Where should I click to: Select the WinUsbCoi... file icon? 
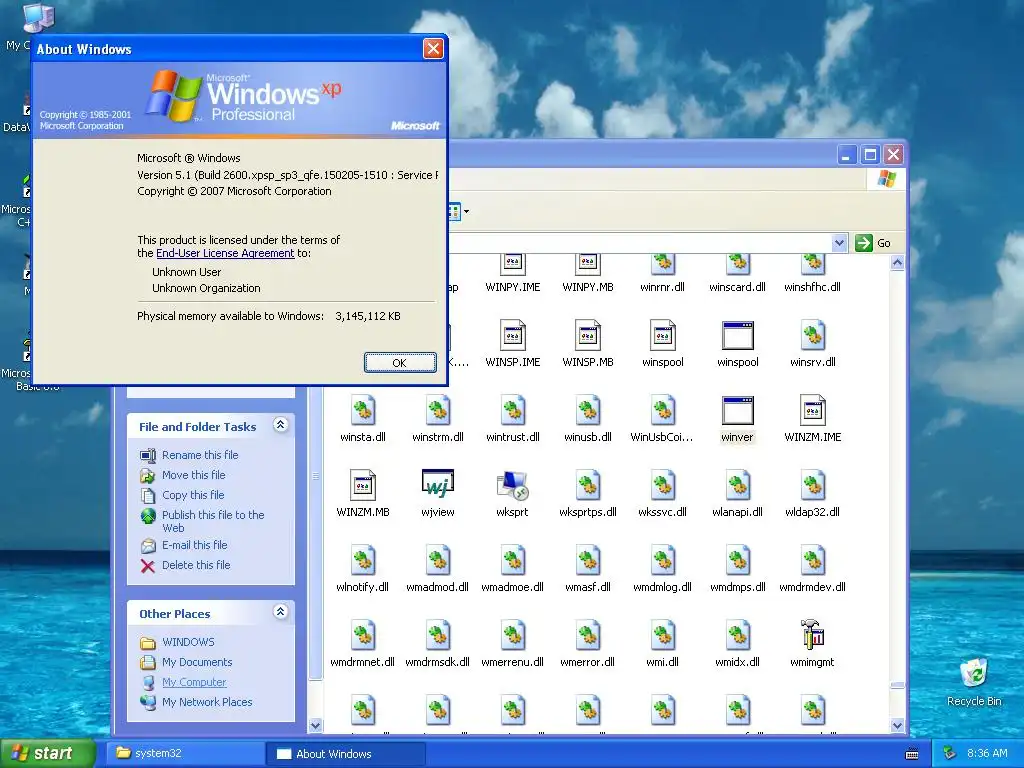(x=663, y=411)
